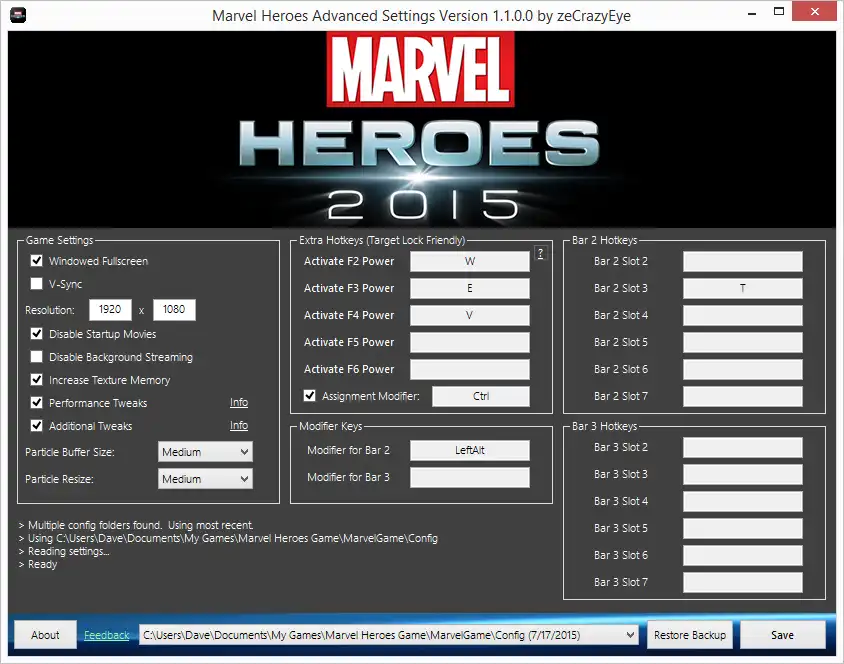Toggle Increase Texture Memory checkbox
Image resolution: width=844 pixels, height=664 pixels.
point(37,380)
